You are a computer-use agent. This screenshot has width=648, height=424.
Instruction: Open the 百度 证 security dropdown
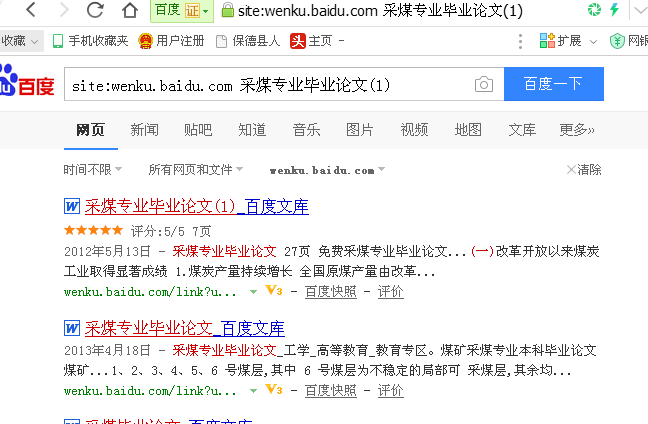pyautogui.click(x=182, y=10)
